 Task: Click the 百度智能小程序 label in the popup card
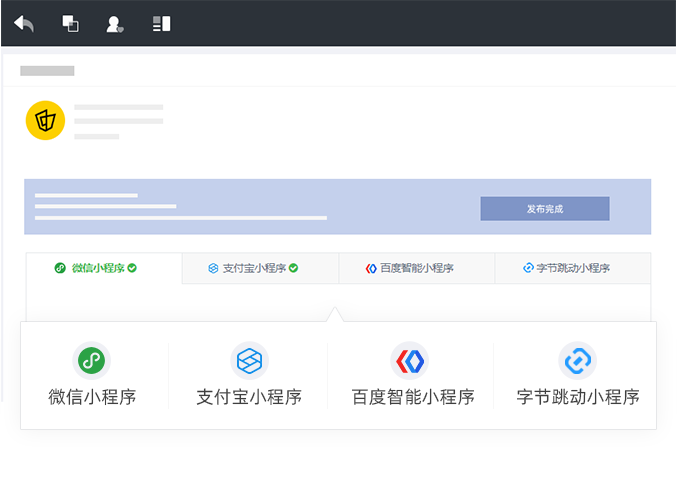[412, 397]
